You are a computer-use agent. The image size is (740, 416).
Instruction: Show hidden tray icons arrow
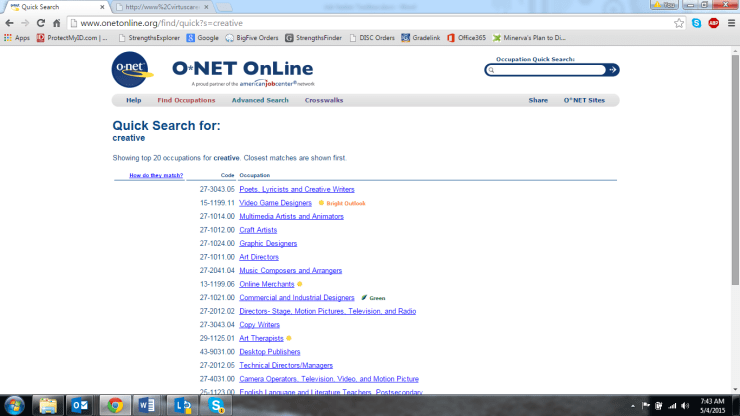[633, 406]
